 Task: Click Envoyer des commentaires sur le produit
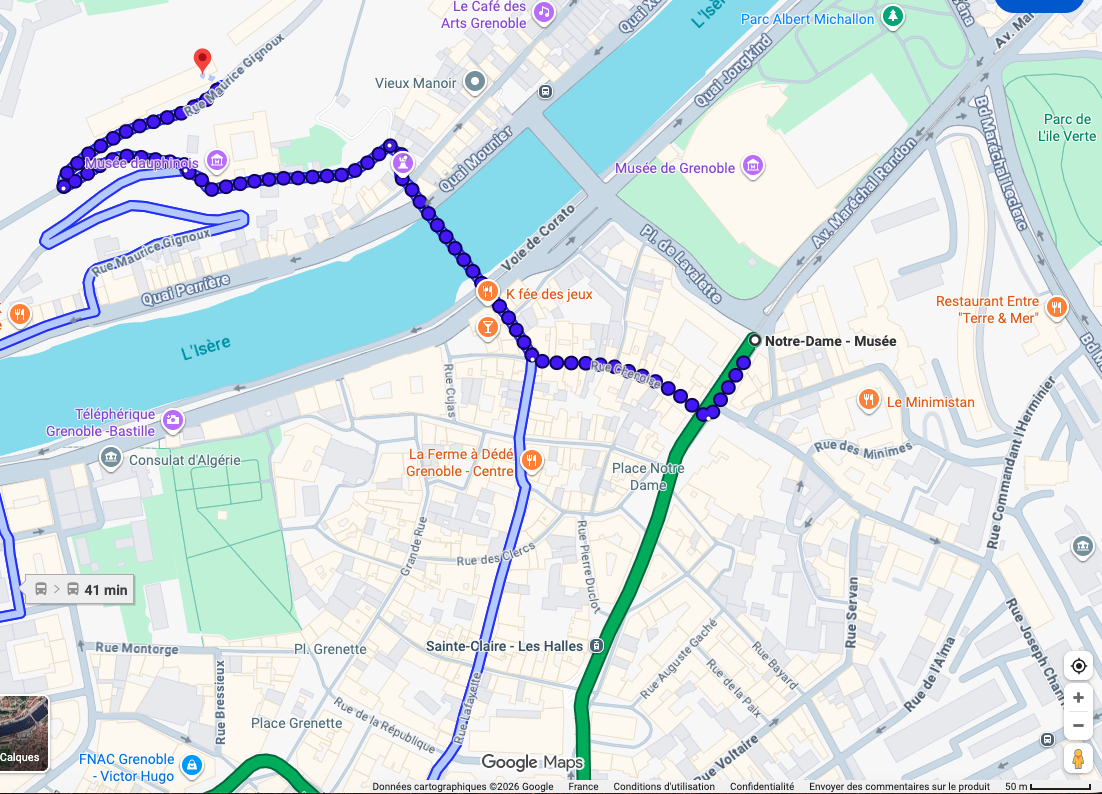pyautogui.click(x=899, y=787)
